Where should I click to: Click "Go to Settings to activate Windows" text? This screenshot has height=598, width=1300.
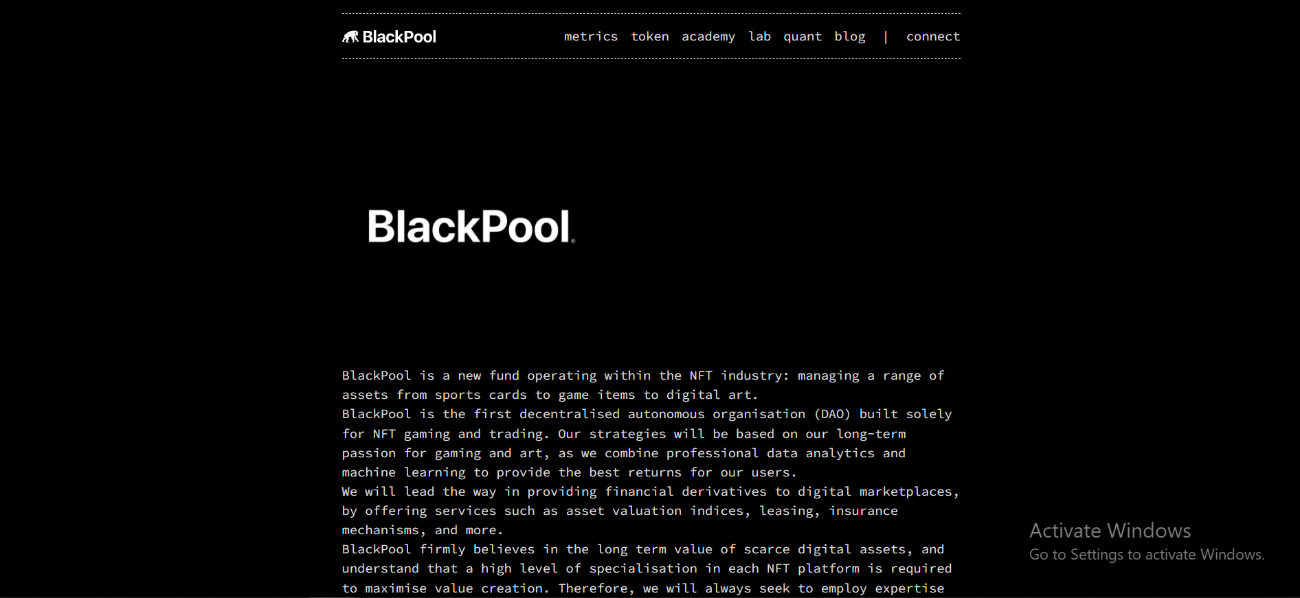tap(1146, 555)
